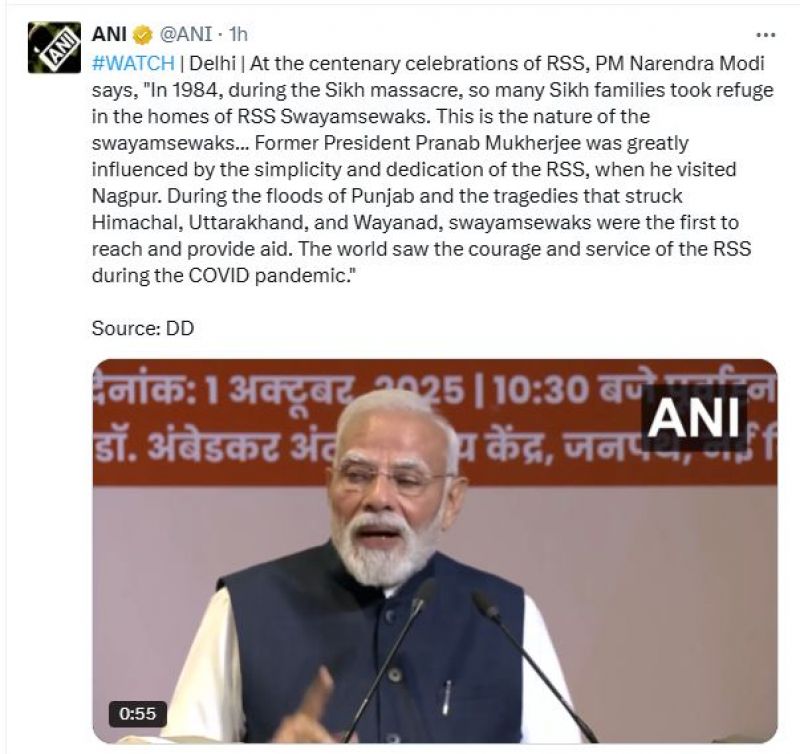The height and width of the screenshot is (754, 800).
Task: Click the word 'Delhi' in the tweet
Action: (212, 63)
